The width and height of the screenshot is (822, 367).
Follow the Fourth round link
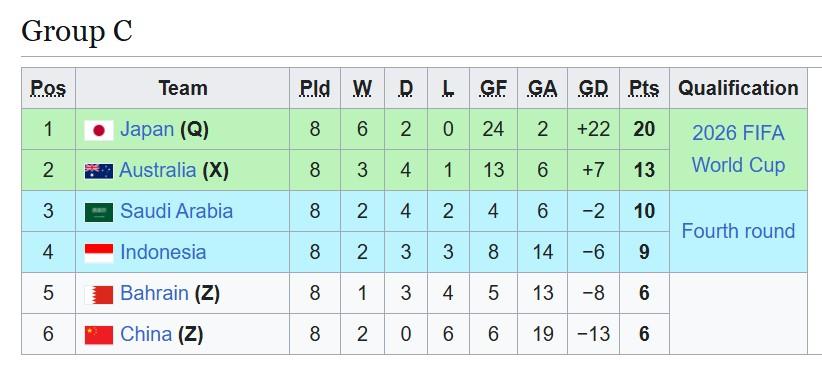click(738, 231)
